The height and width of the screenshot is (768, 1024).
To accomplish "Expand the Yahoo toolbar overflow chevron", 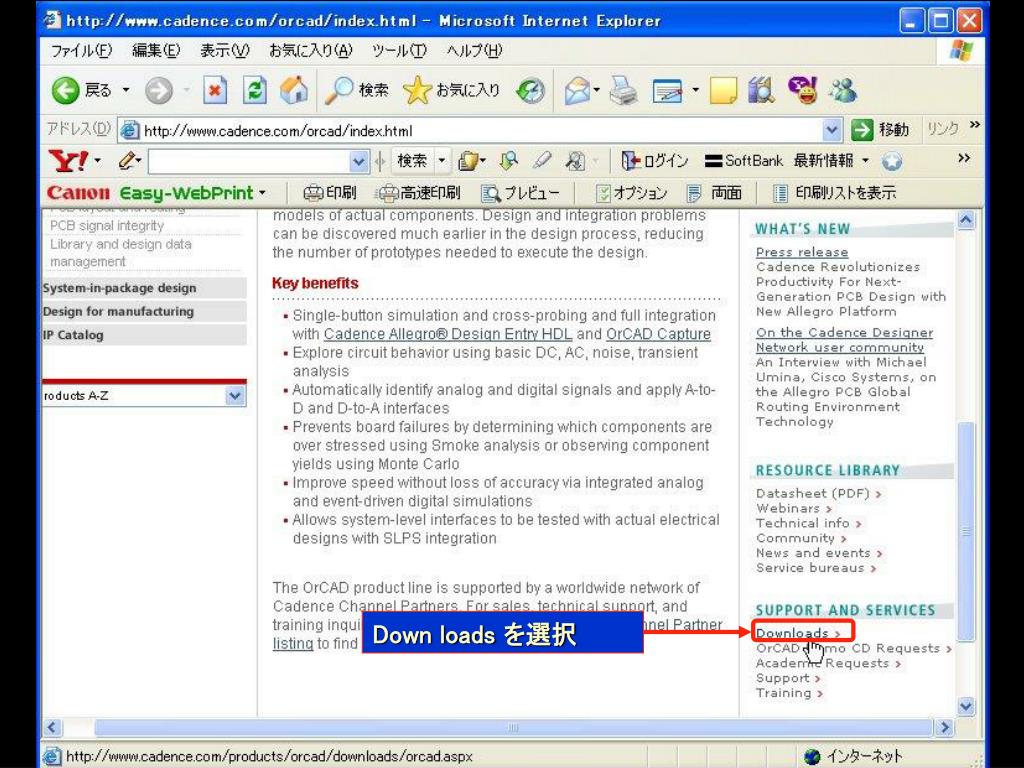I will pos(963,158).
